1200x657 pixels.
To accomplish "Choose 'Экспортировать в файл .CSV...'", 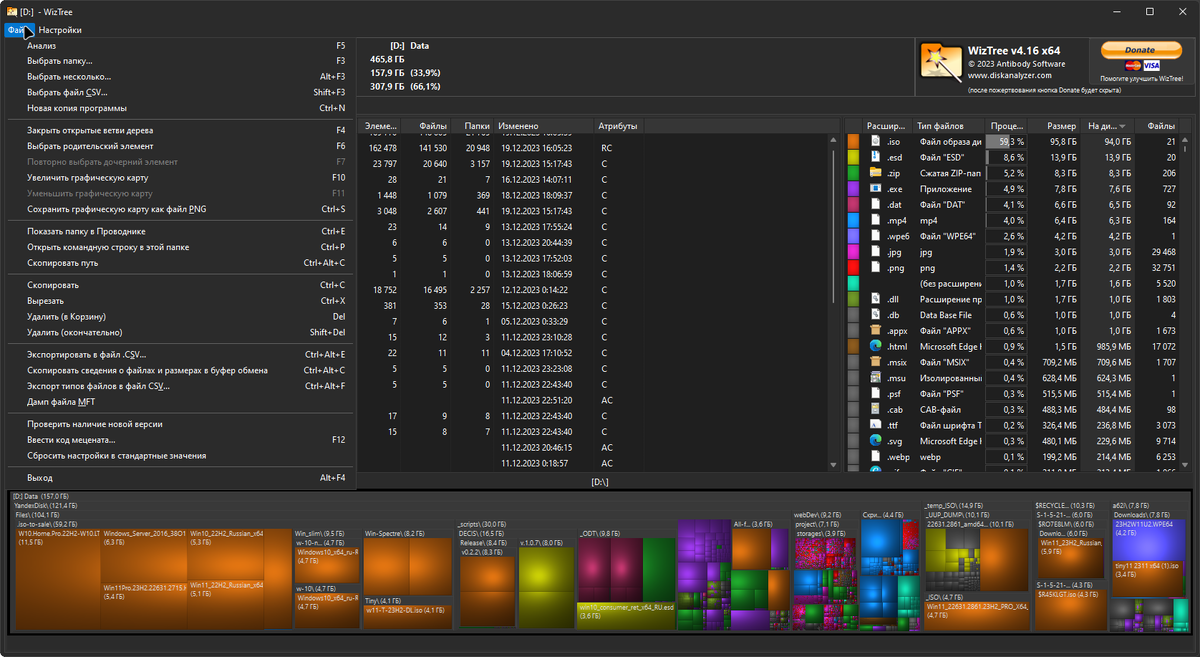I will point(181,354).
